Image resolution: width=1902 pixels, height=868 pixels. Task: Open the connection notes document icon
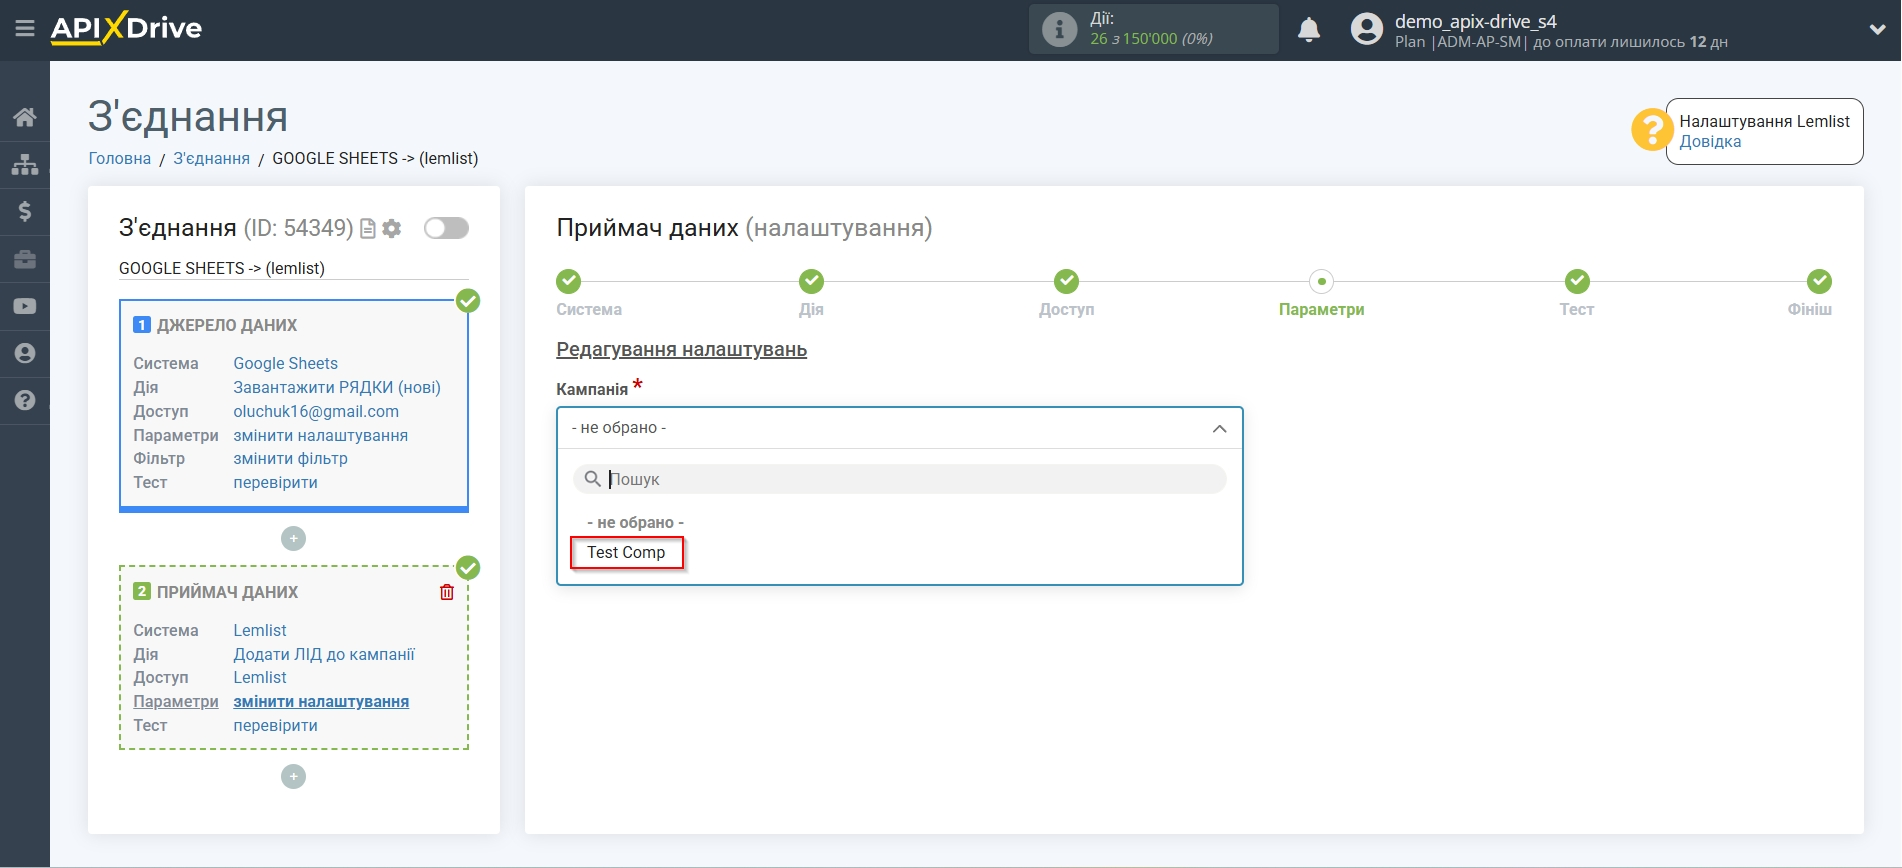(x=368, y=229)
